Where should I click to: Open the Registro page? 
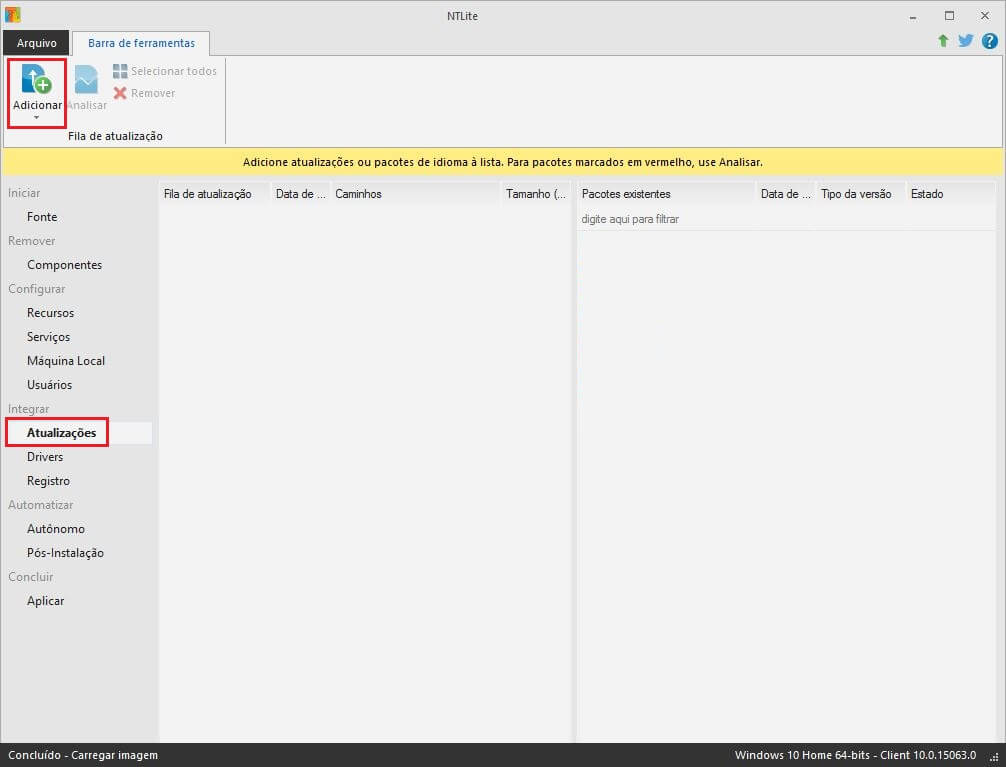pyautogui.click(x=48, y=481)
